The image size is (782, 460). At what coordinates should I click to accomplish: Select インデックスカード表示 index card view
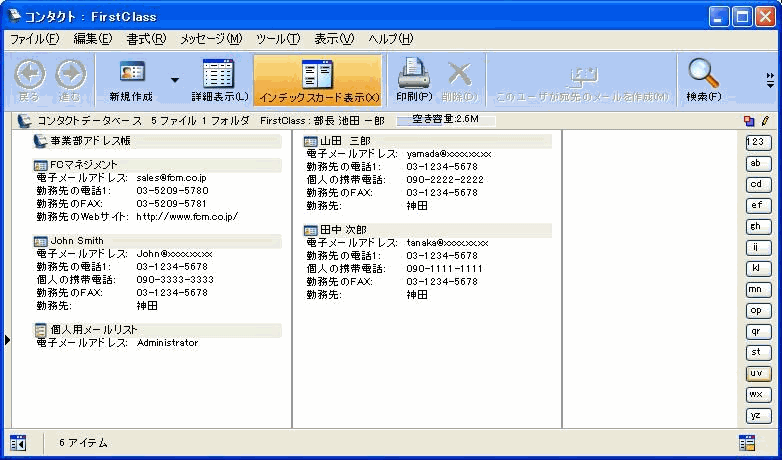coord(318,73)
